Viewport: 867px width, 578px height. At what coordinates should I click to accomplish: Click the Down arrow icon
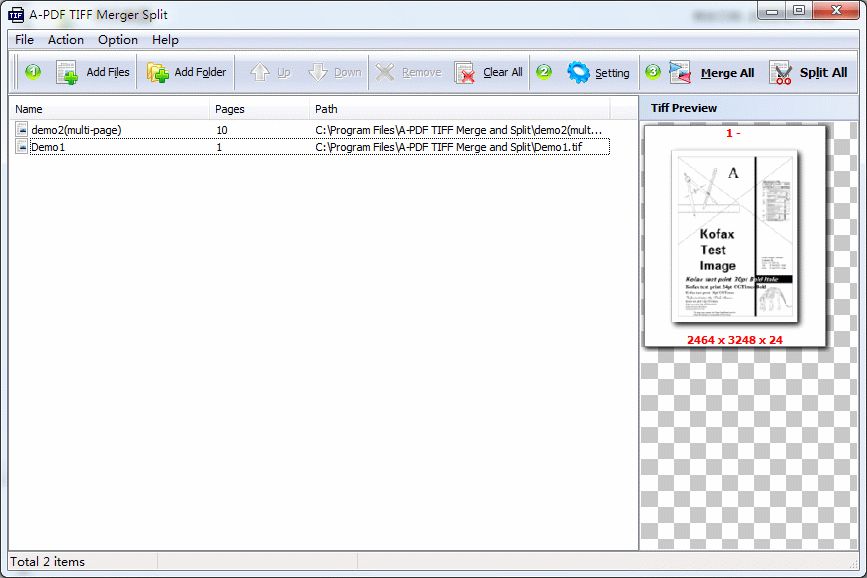[318, 72]
